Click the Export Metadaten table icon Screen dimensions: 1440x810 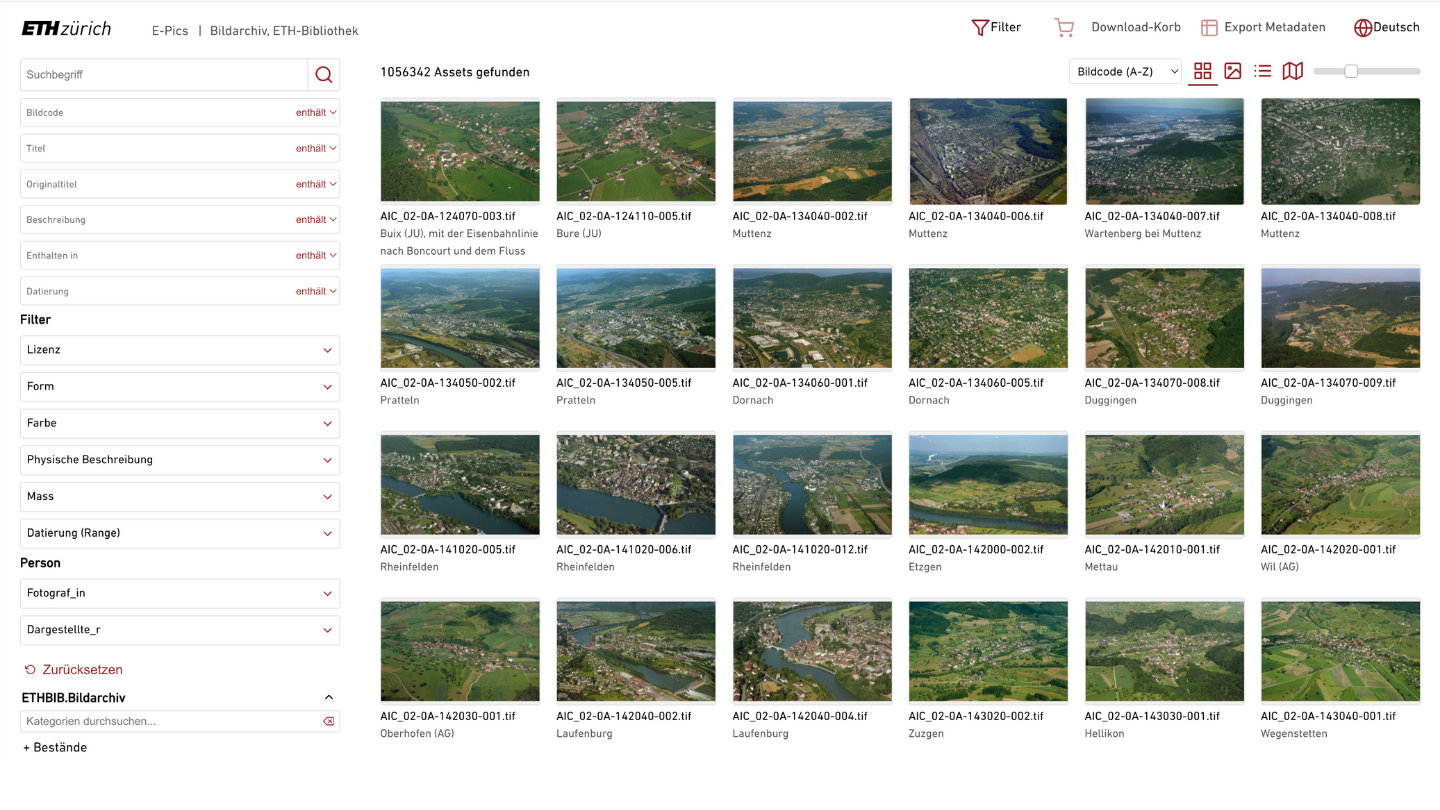coord(1209,28)
